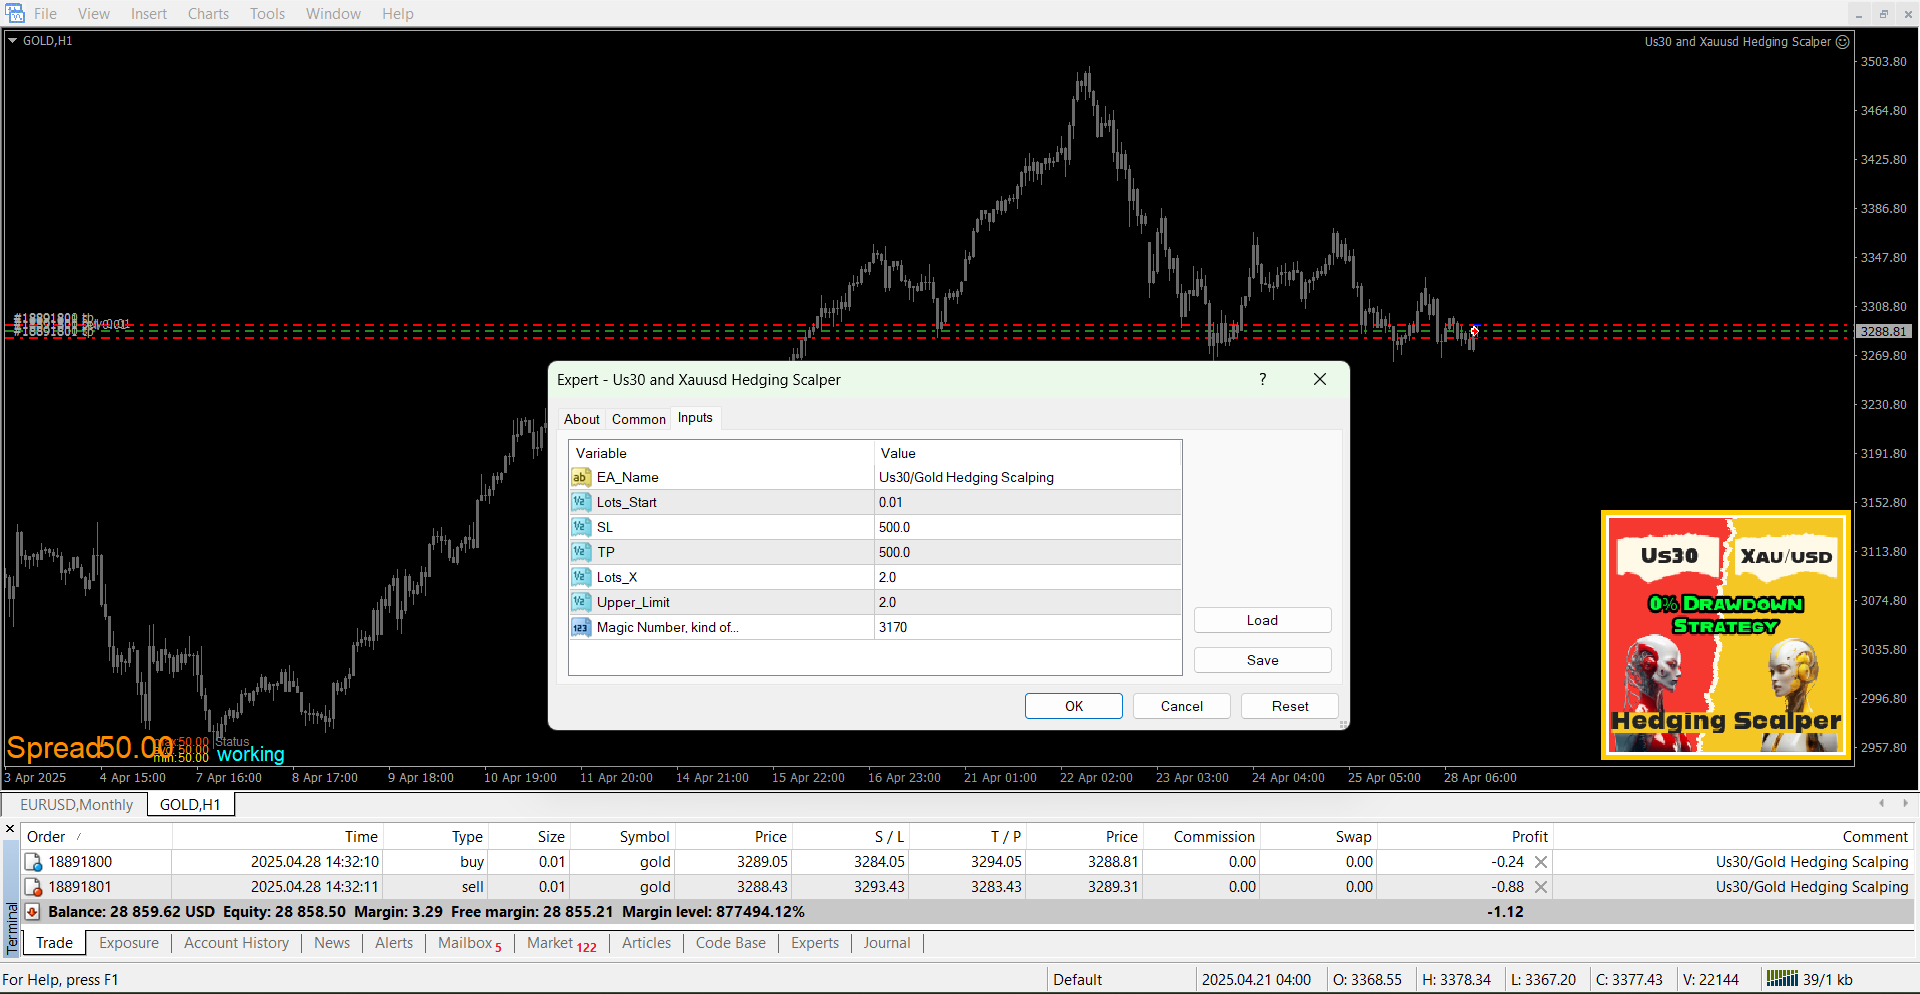Click the sell order 18891801 icon
This screenshot has height=994, width=1920.
pos(33,887)
